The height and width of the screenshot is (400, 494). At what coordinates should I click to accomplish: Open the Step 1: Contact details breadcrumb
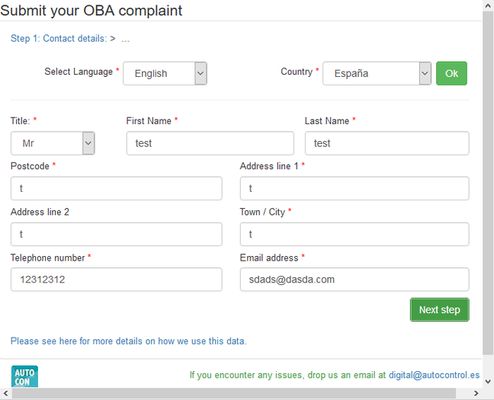[59, 39]
